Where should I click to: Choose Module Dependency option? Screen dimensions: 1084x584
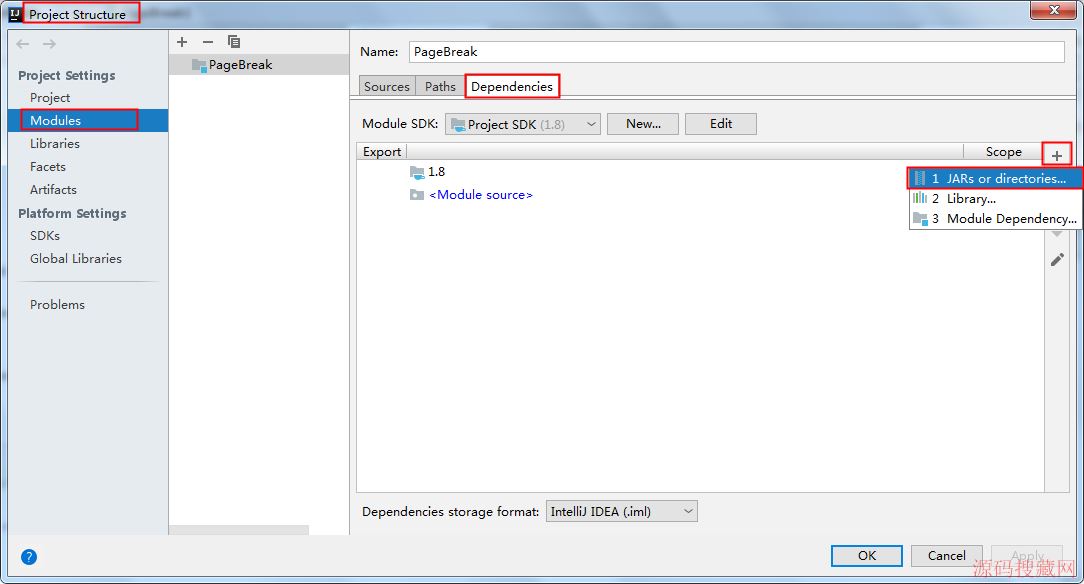(x=994, y=218)
